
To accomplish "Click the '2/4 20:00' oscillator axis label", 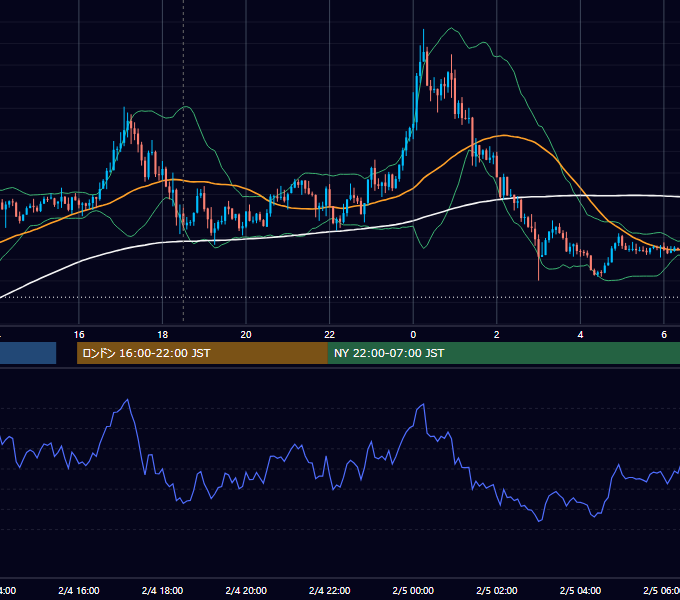I will click(246, 591).
